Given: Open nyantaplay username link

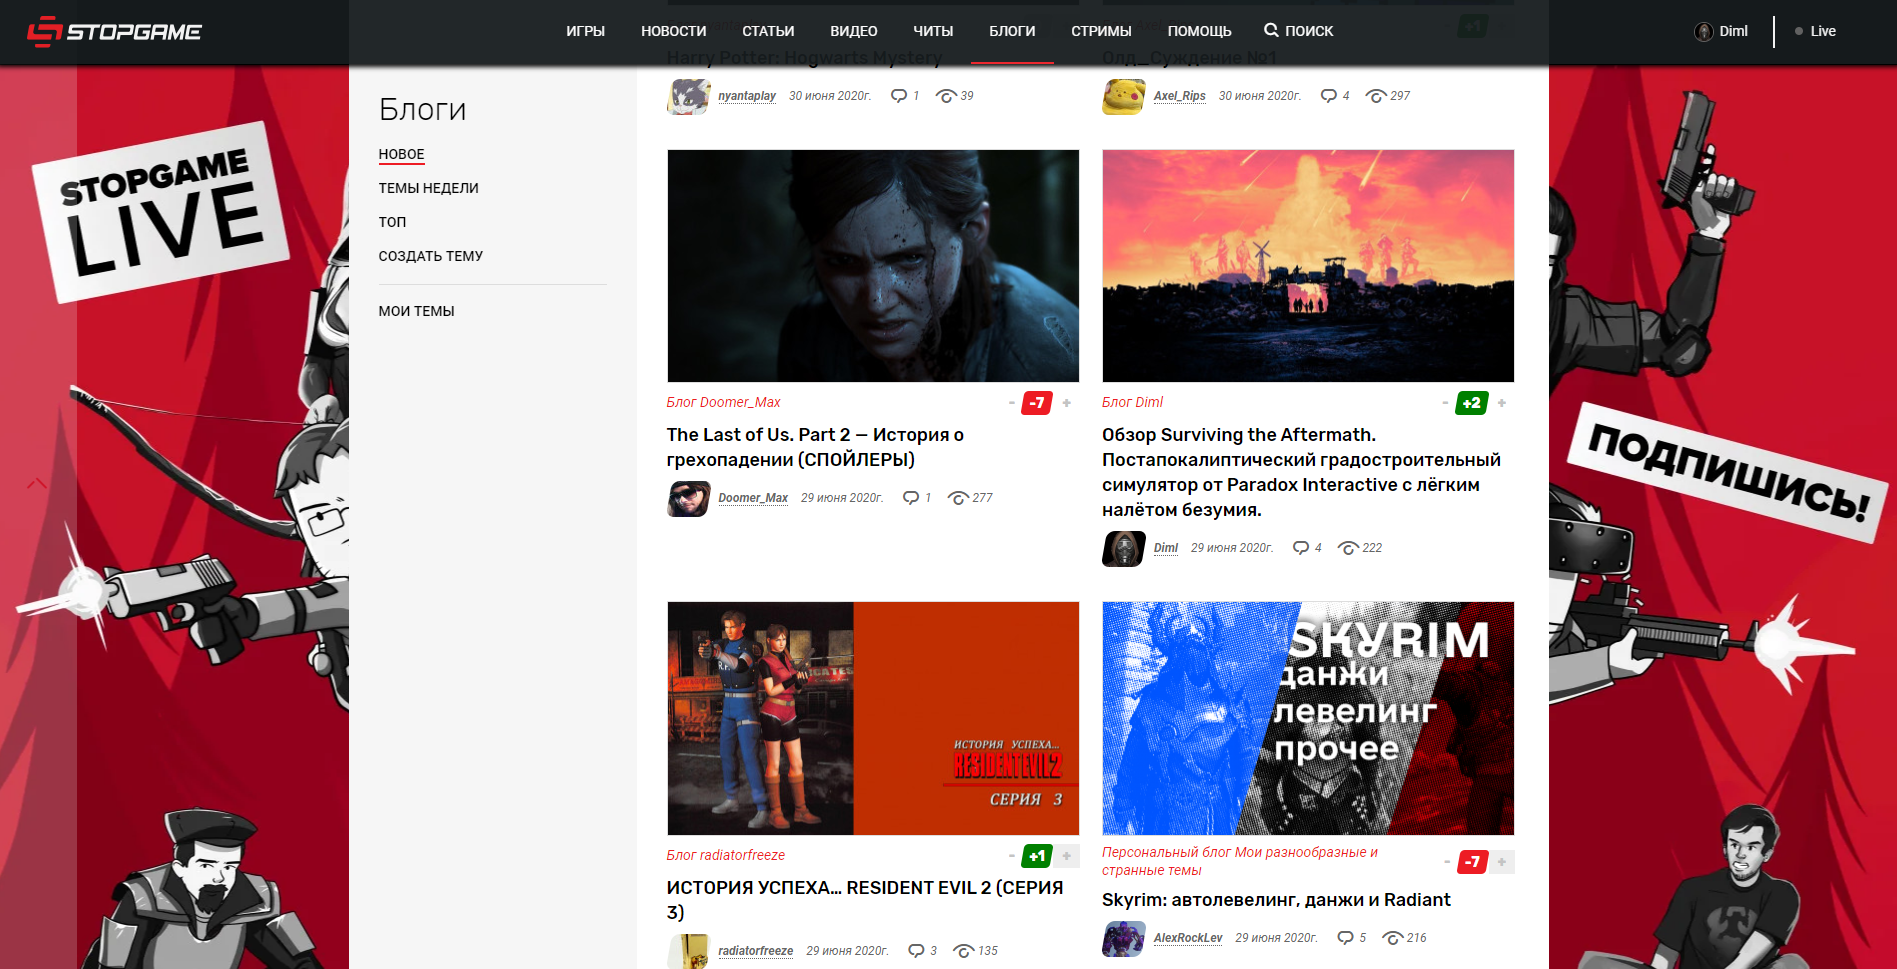Looking at the screenshot, I should point(747,96).
